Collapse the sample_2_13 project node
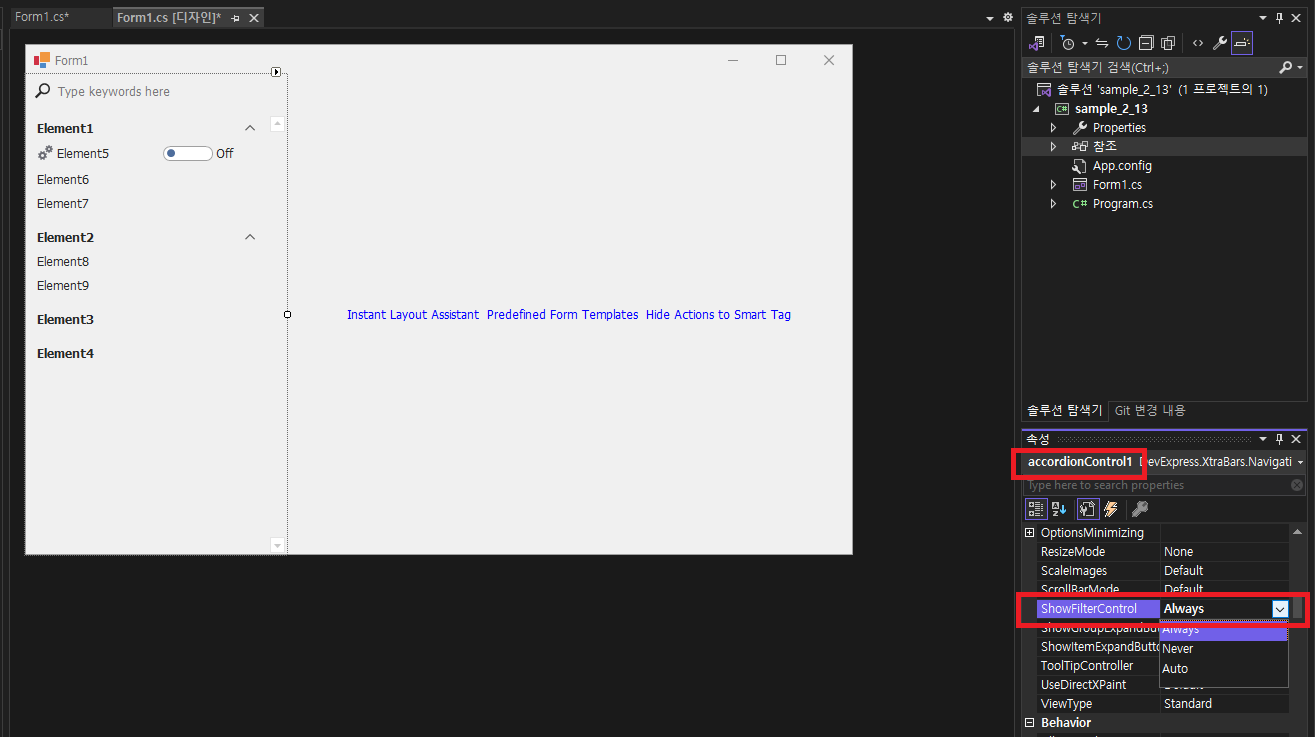1315x737 pixels. click(1036, 108)
